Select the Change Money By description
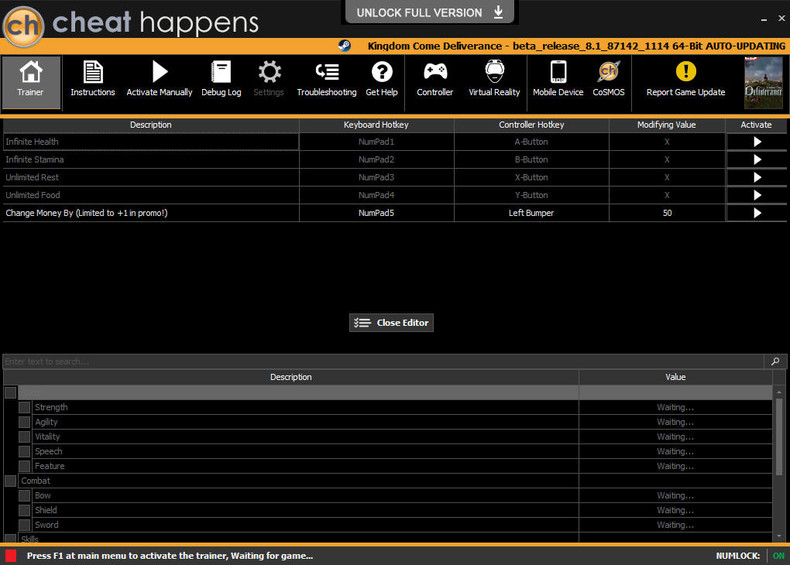 (151, 213)
